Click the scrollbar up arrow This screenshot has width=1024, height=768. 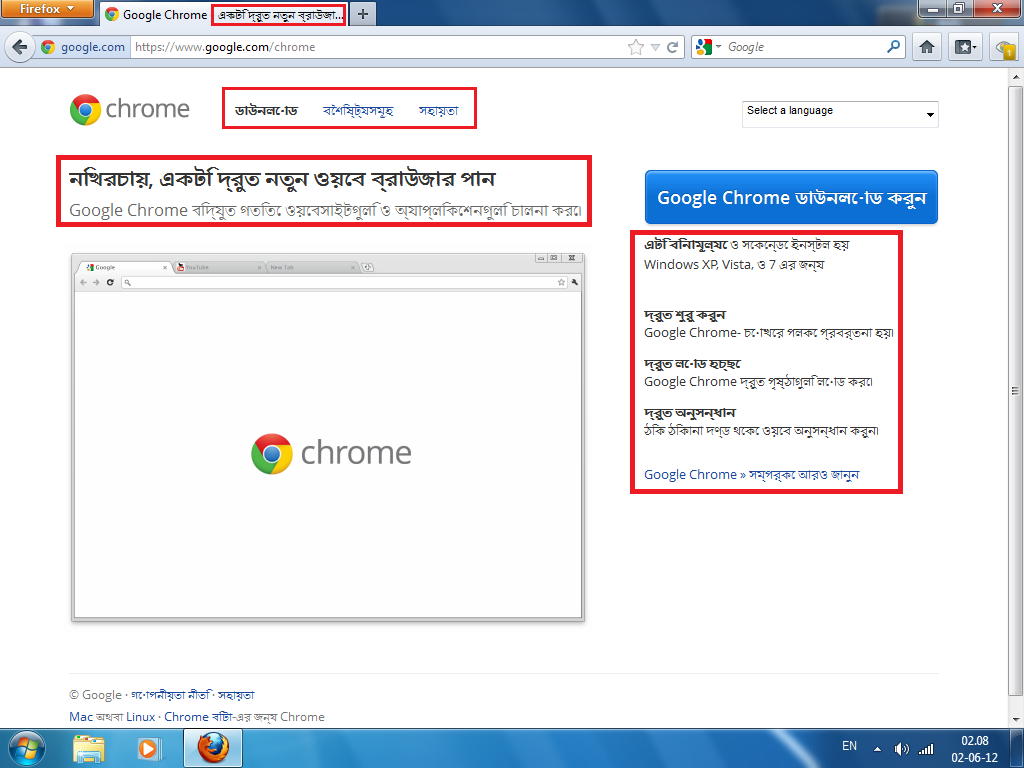click(x=1016, y=76)
